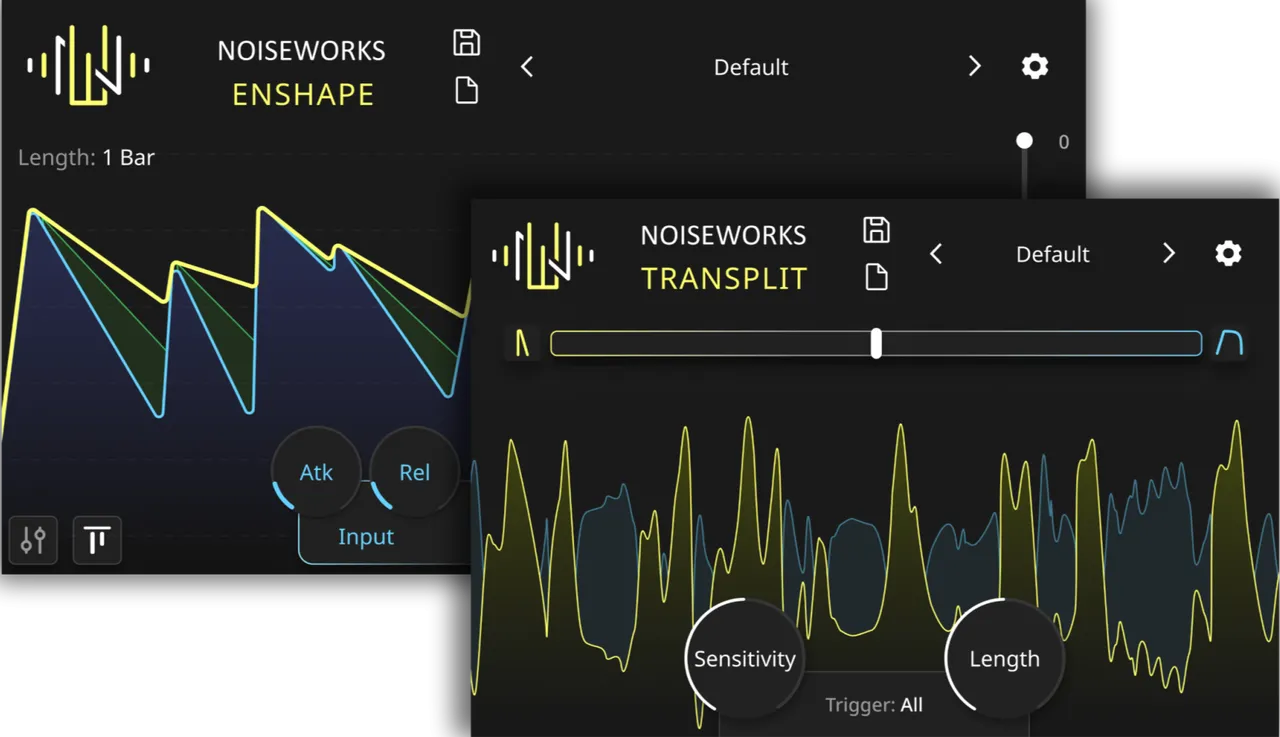Viewport: 1280px width, 737px height.
Task: Create a new Transplit preset using the page icon
Action: tap(876, 277)
